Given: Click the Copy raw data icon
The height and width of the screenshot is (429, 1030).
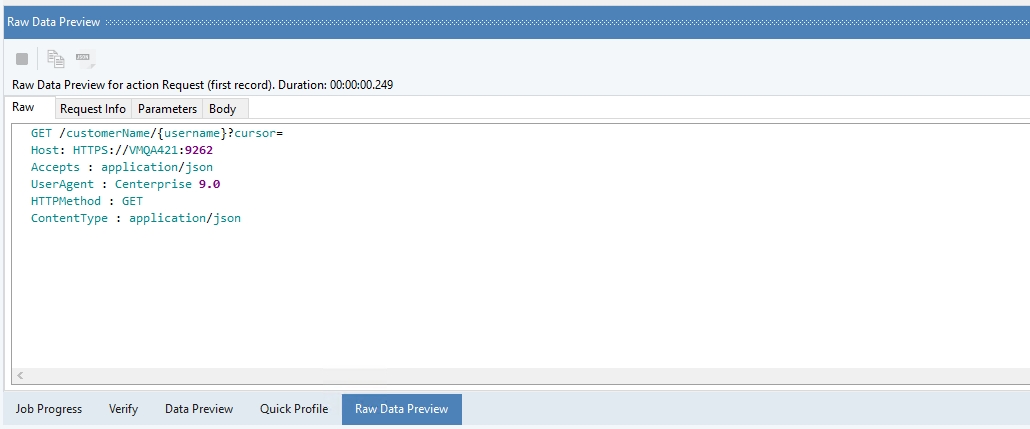Looking at the screenshot, I should tap(56, 59).
